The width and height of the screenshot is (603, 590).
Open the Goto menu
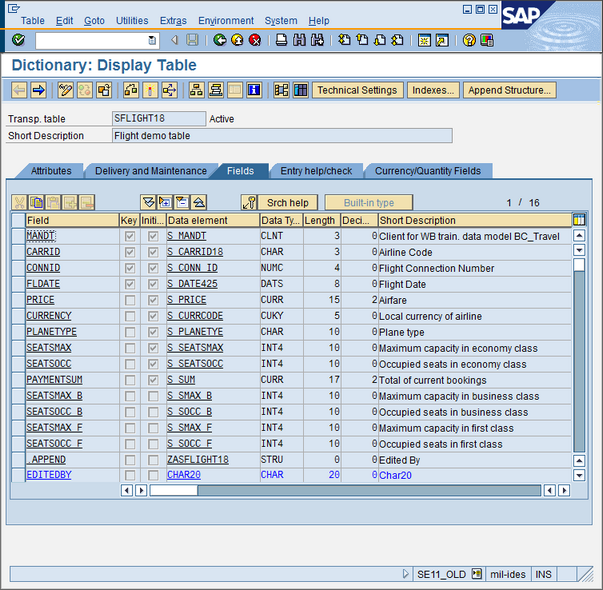coord(94,21)
